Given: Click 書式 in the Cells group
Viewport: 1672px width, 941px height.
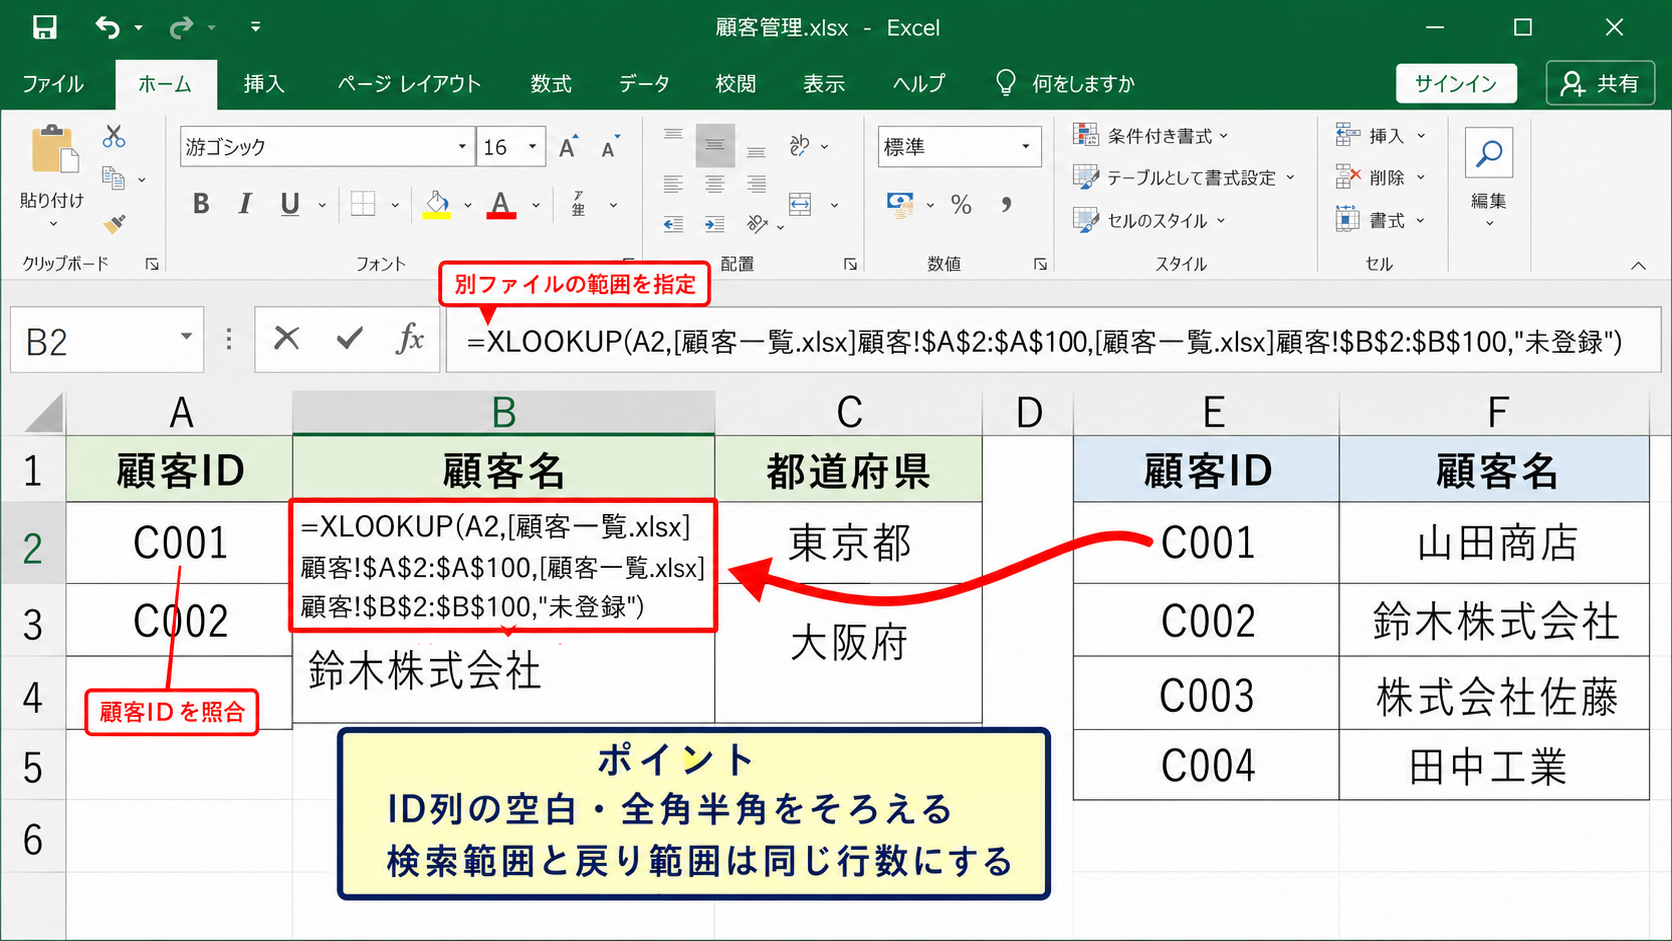Looking at the screenshot, I should (x=1381, y=220).
